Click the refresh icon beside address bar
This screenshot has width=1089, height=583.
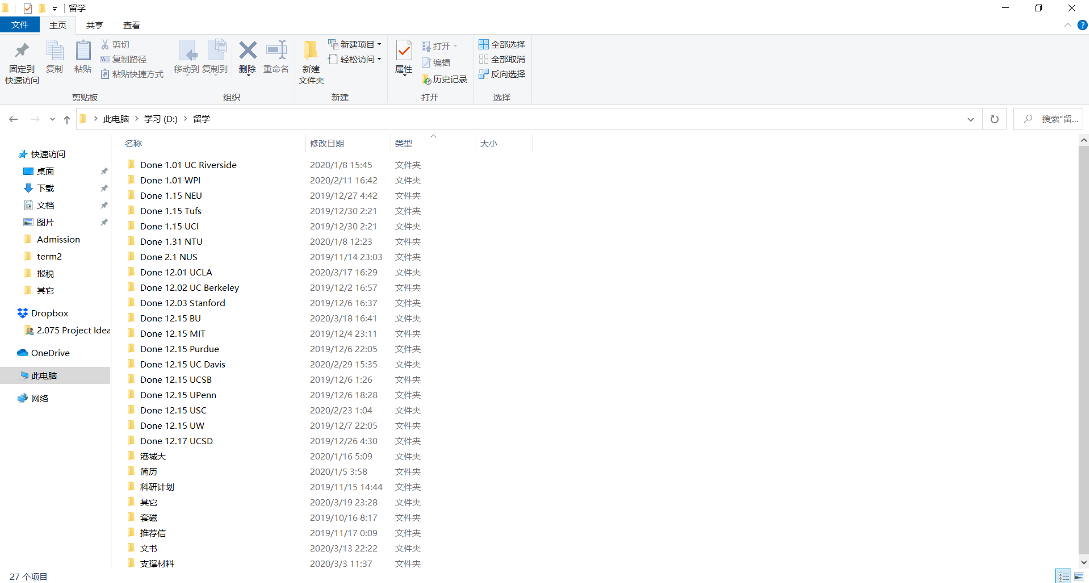point(994,119)
